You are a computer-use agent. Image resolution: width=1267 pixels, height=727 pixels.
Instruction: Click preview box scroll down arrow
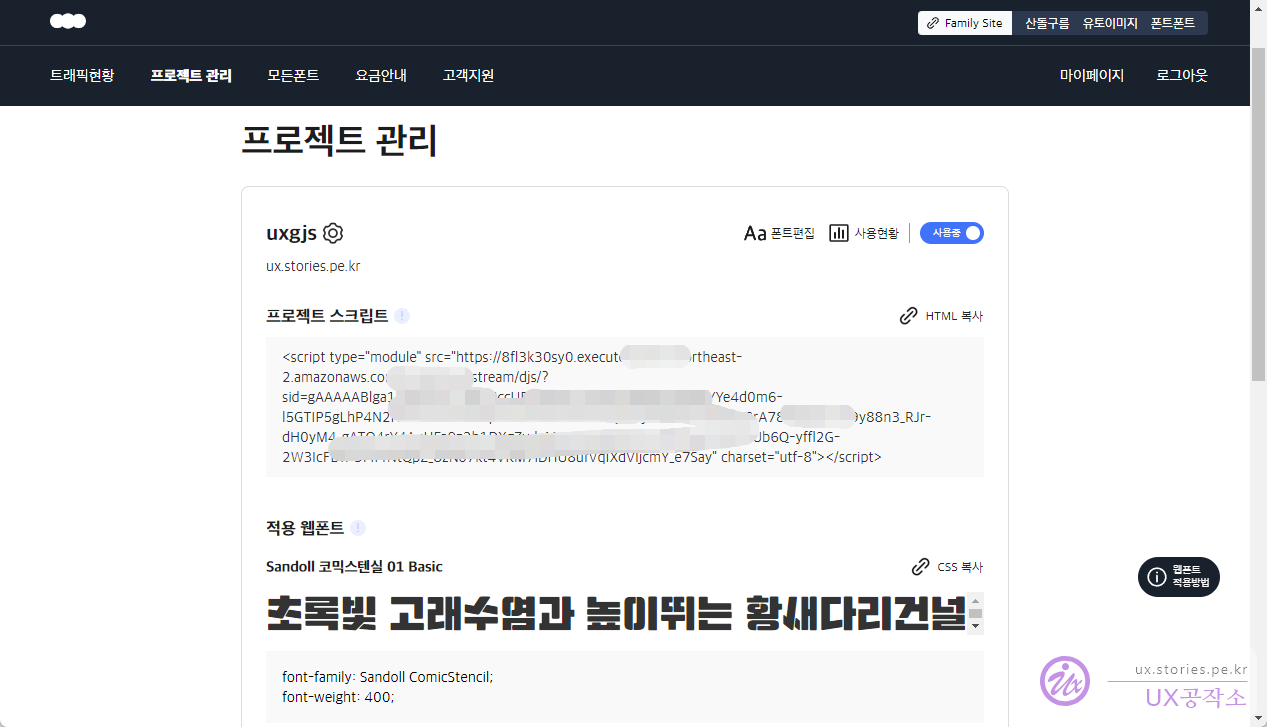[976, 626]
